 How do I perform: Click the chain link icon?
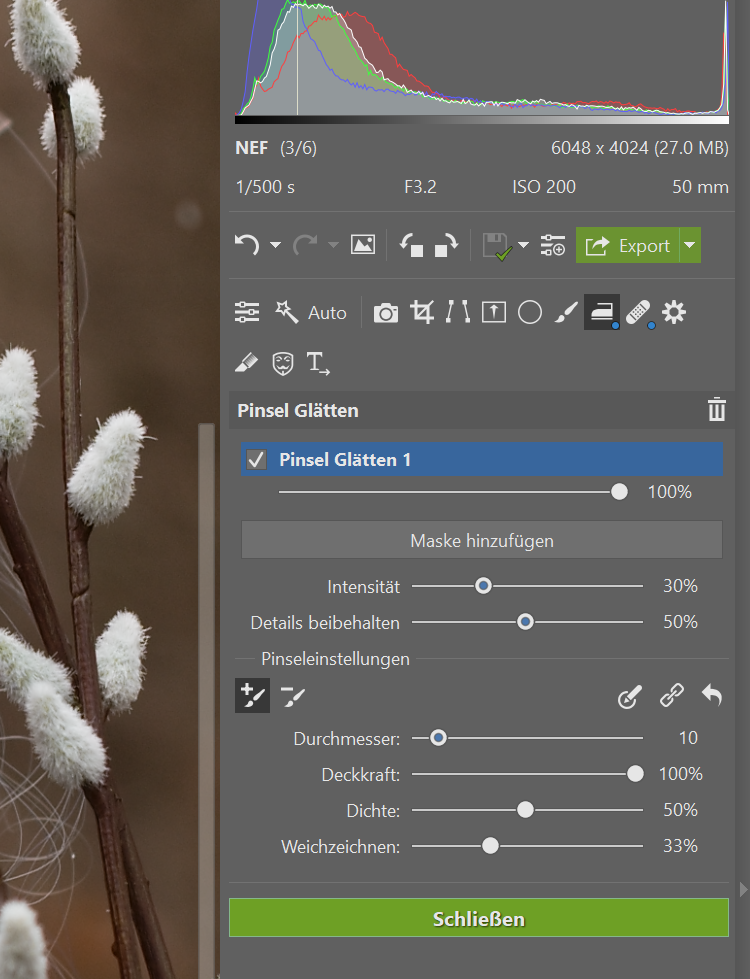pyautogui.click(x=672, y=696)
